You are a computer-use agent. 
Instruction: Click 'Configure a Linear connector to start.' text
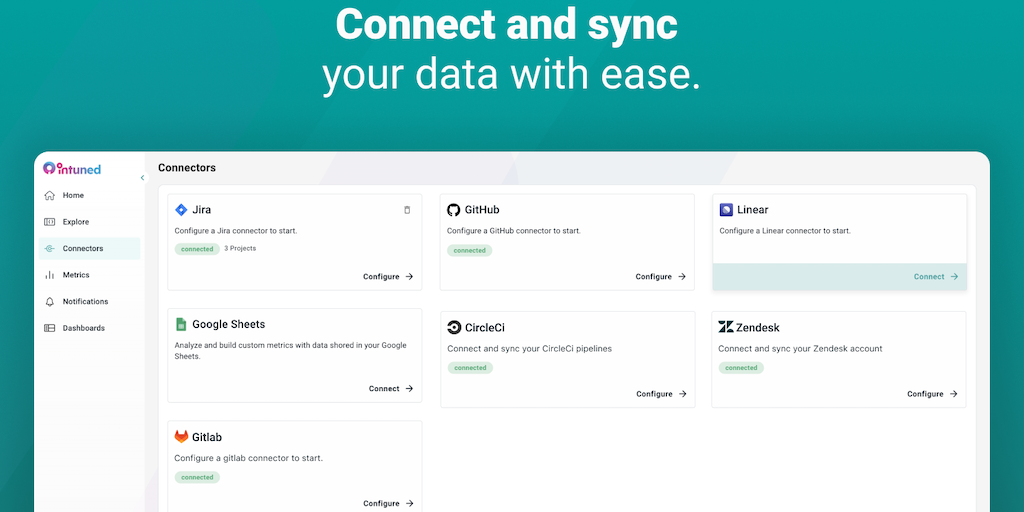coord(785,231)
